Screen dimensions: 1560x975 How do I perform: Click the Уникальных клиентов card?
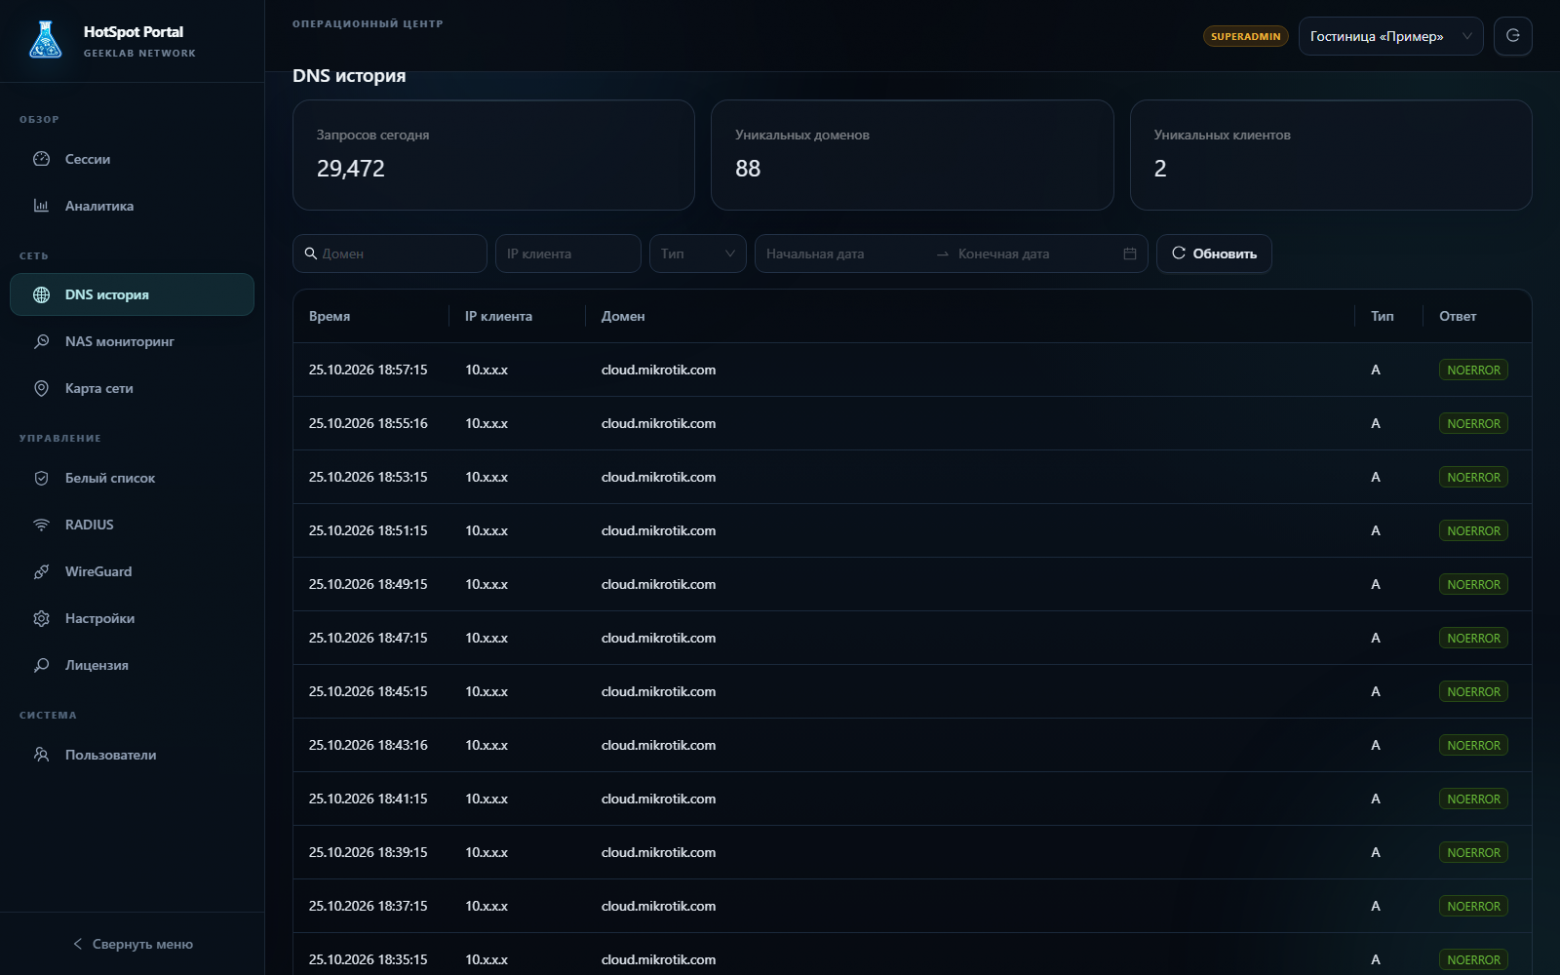(x=1331, y=155)
